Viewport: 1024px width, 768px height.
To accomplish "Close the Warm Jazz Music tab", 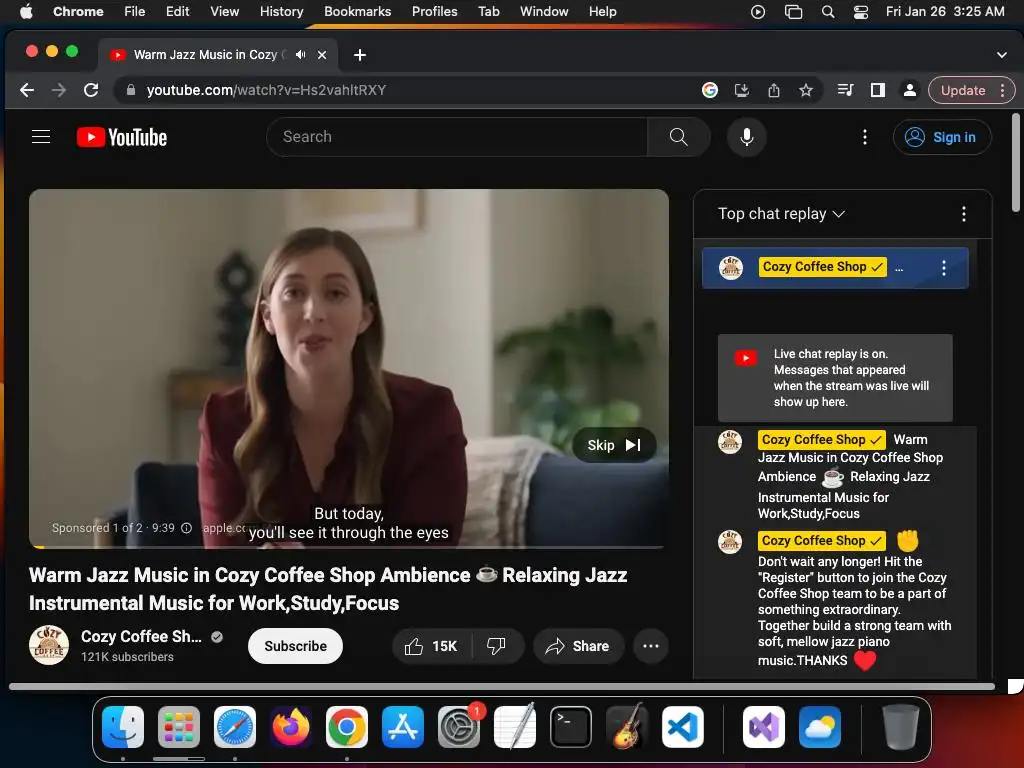I will tap(322, 55).
